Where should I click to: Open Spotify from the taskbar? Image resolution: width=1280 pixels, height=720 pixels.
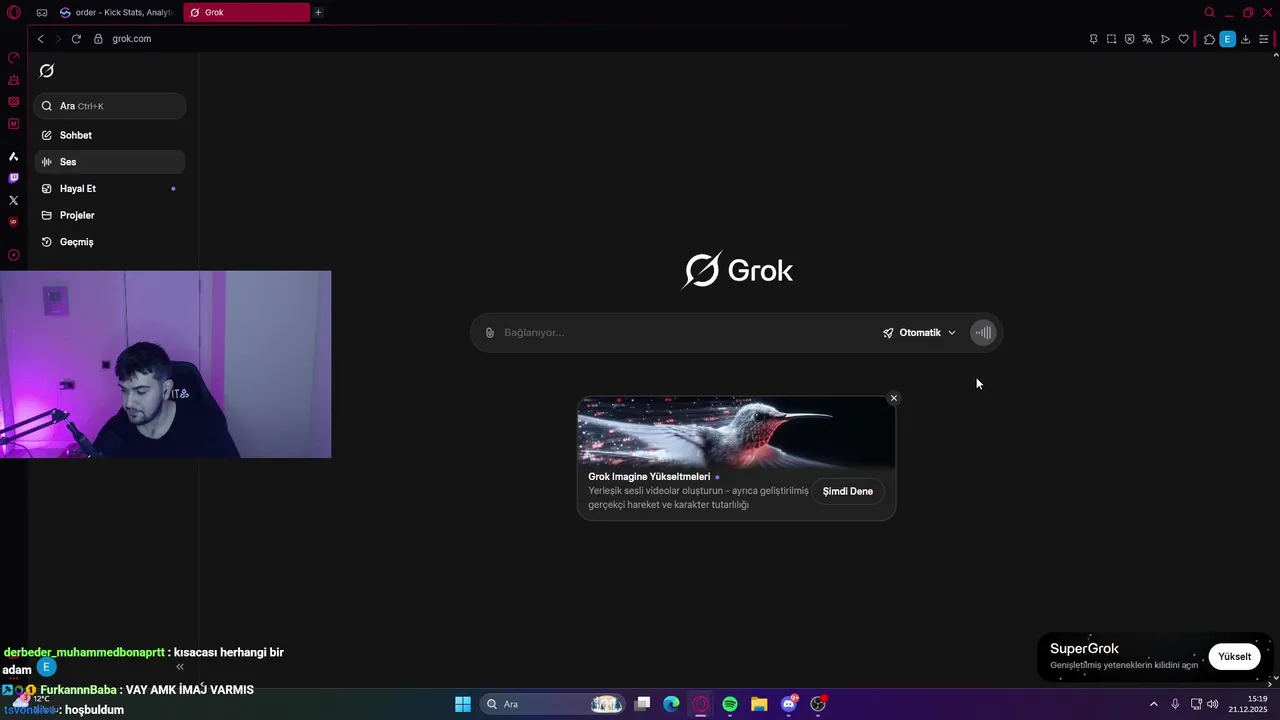point(730,704)
